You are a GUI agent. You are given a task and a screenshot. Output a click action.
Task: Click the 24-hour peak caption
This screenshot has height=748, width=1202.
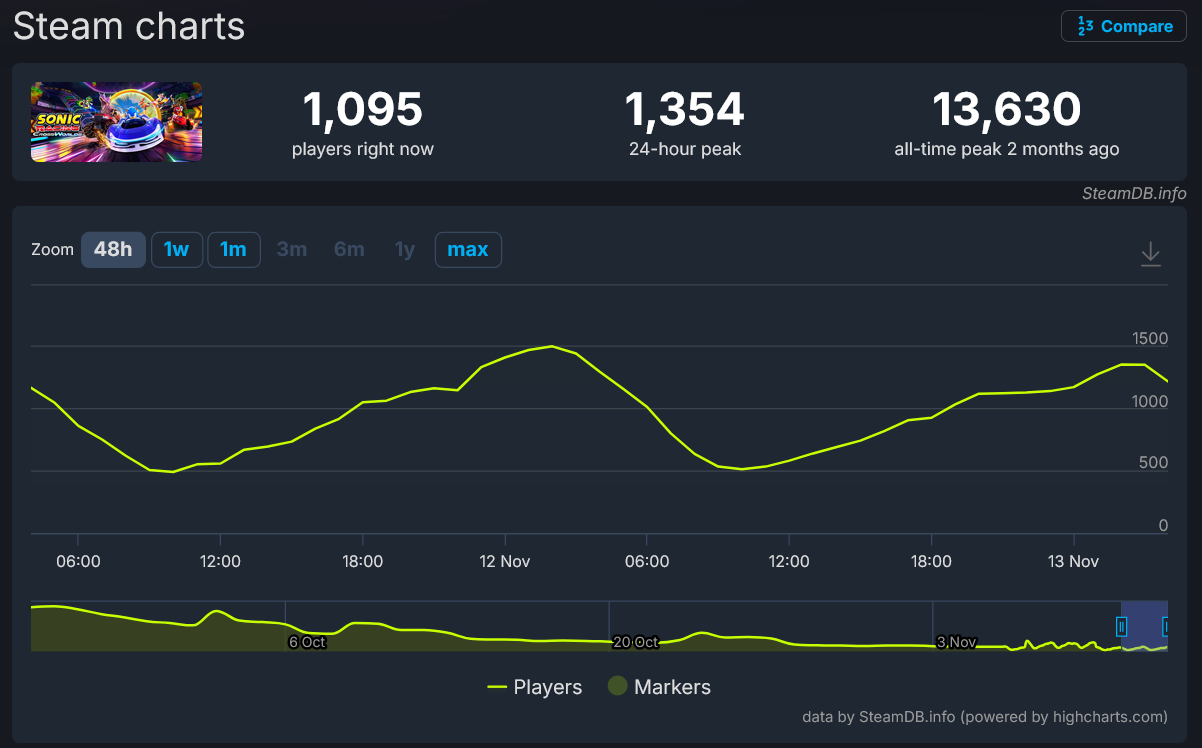click(x=685, y=150)
